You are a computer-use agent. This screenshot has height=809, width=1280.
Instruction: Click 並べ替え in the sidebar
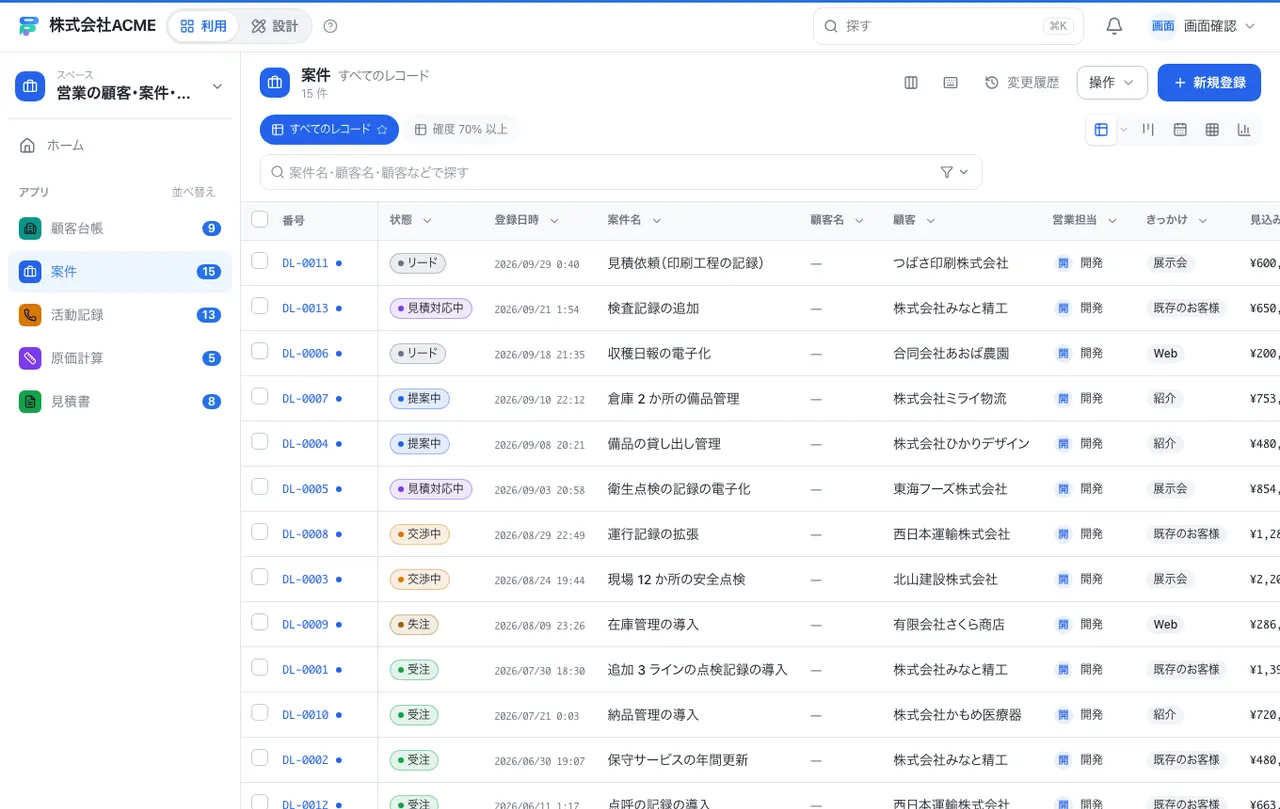coord(193,192)
